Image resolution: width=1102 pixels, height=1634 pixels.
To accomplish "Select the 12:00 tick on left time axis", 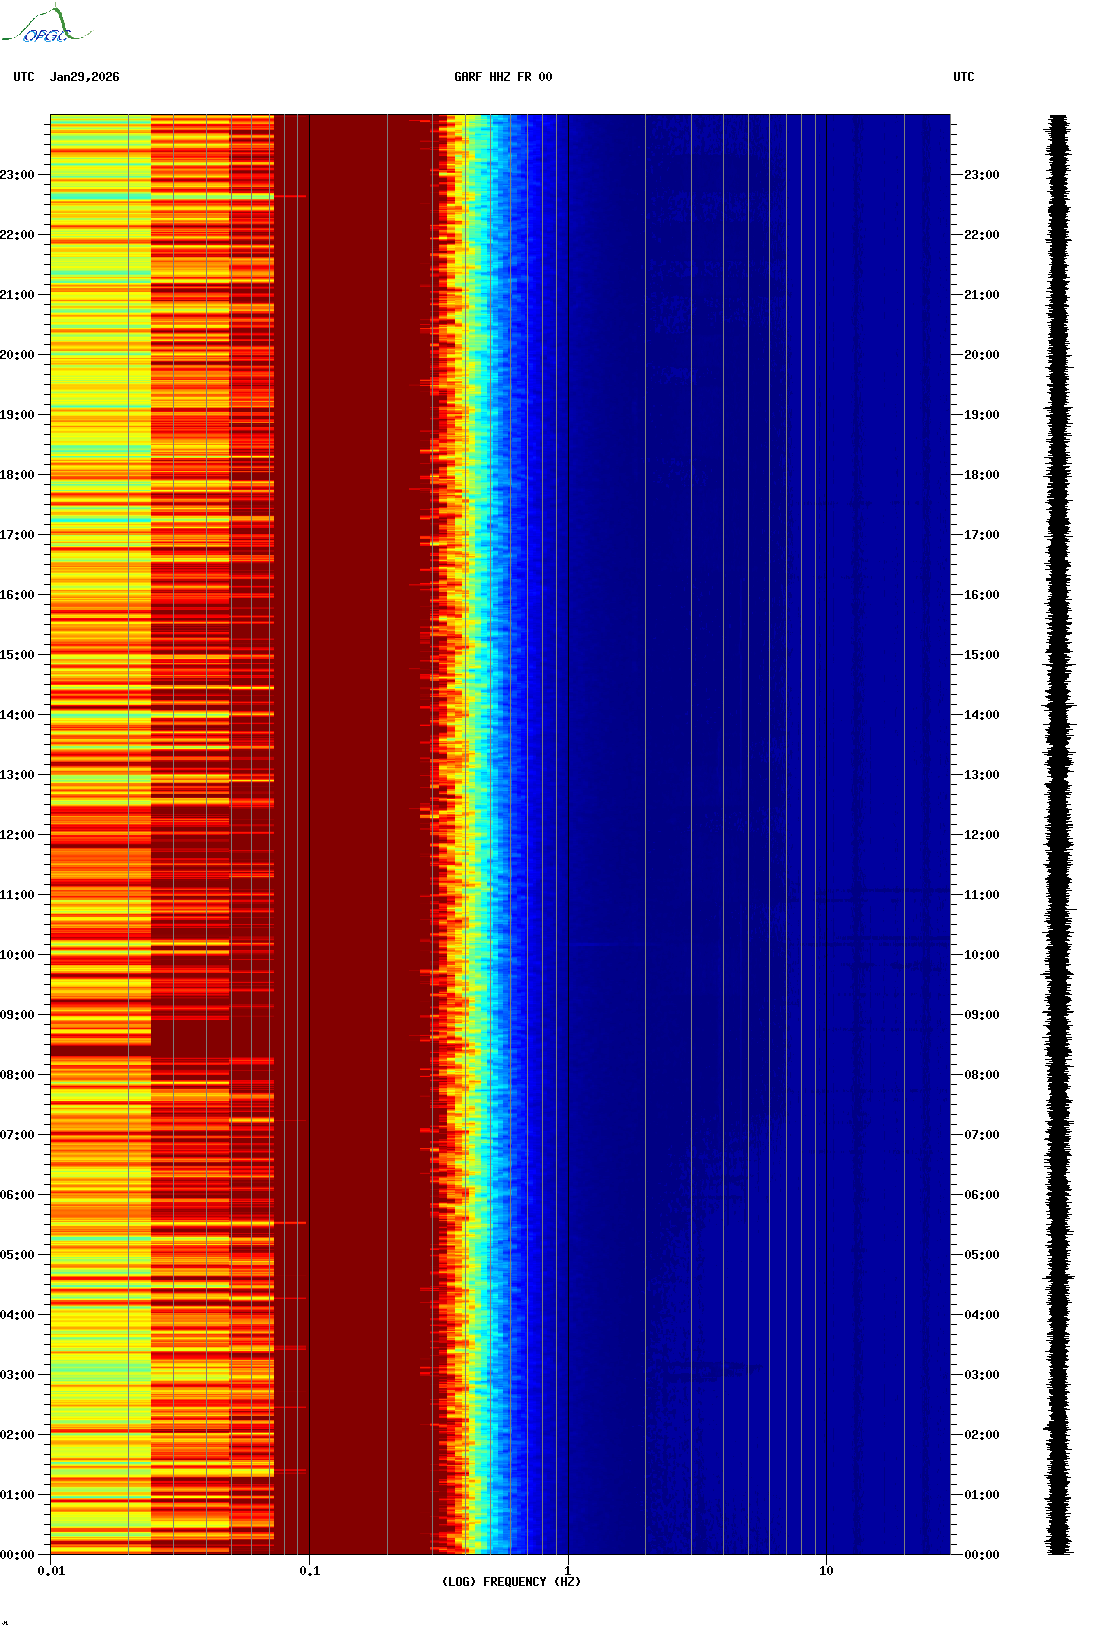I will [x=18, y=835].
